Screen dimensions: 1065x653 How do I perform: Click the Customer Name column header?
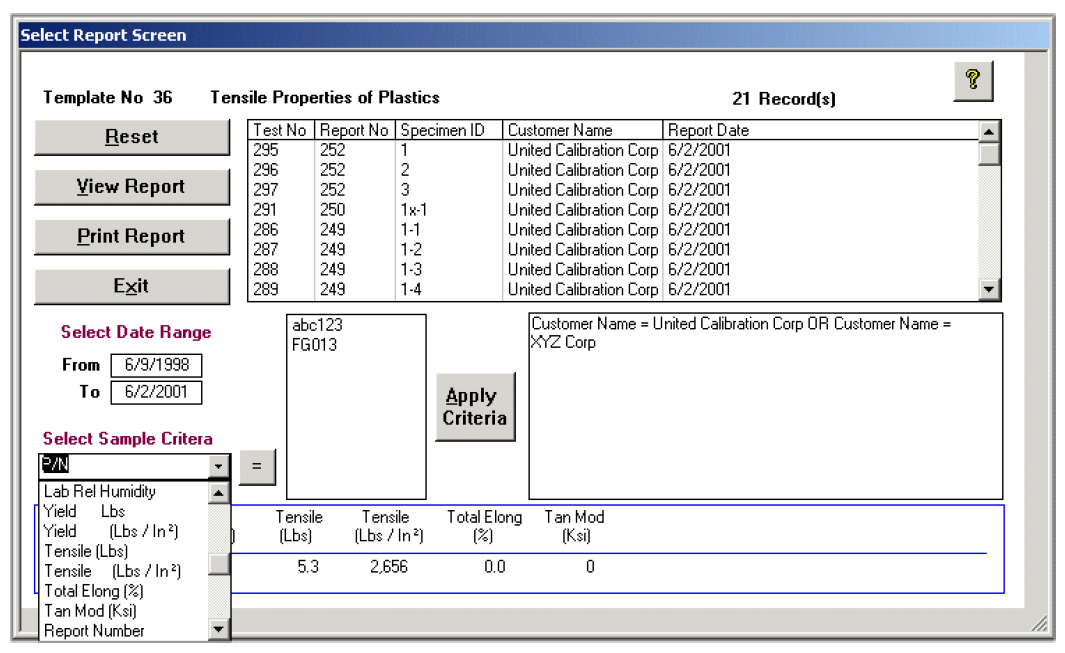(583, 130)
